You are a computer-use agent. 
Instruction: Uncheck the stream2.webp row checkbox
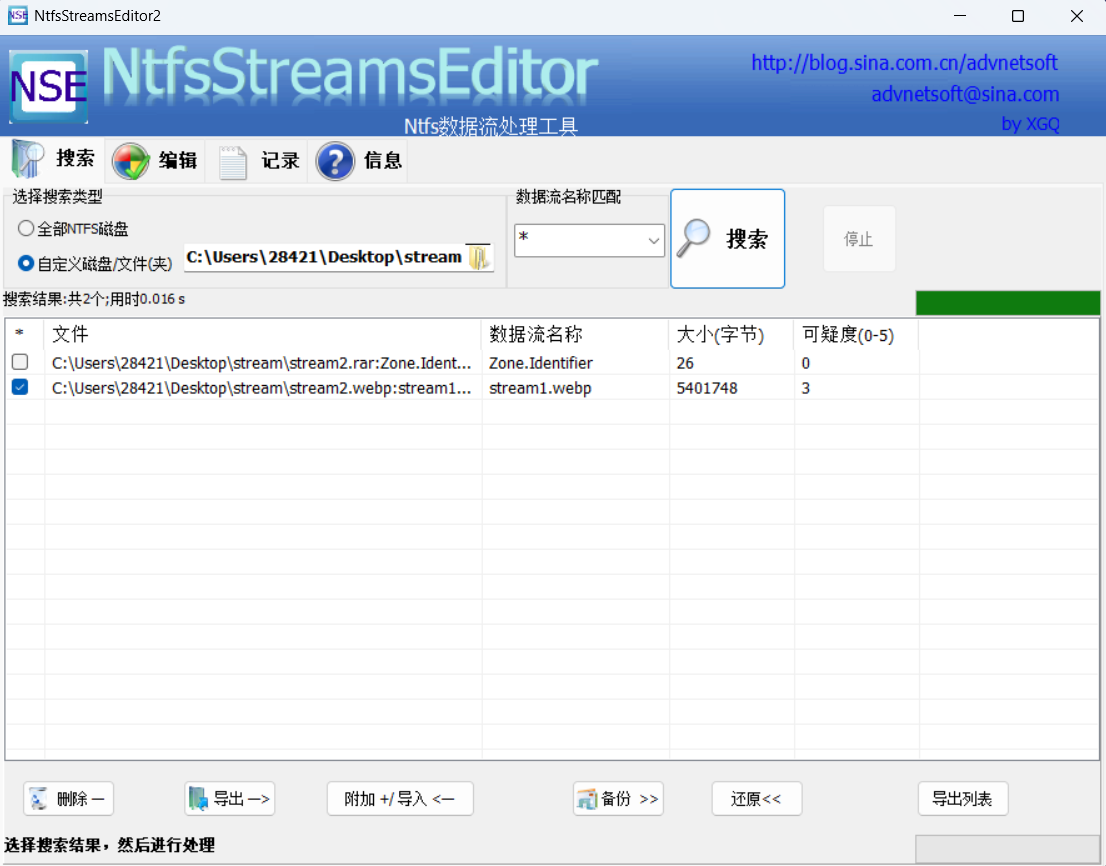(x=20, y=387)
